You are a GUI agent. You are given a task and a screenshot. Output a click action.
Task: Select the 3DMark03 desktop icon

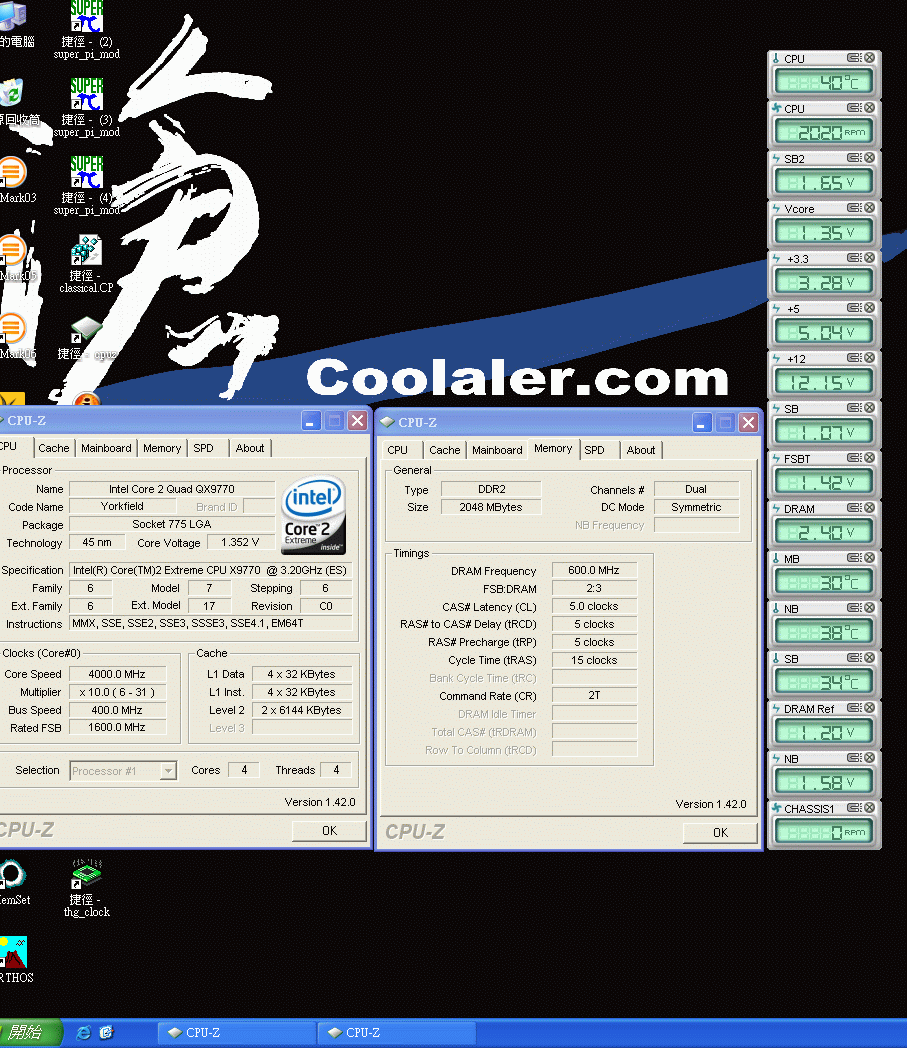click(x=15, y=179)
